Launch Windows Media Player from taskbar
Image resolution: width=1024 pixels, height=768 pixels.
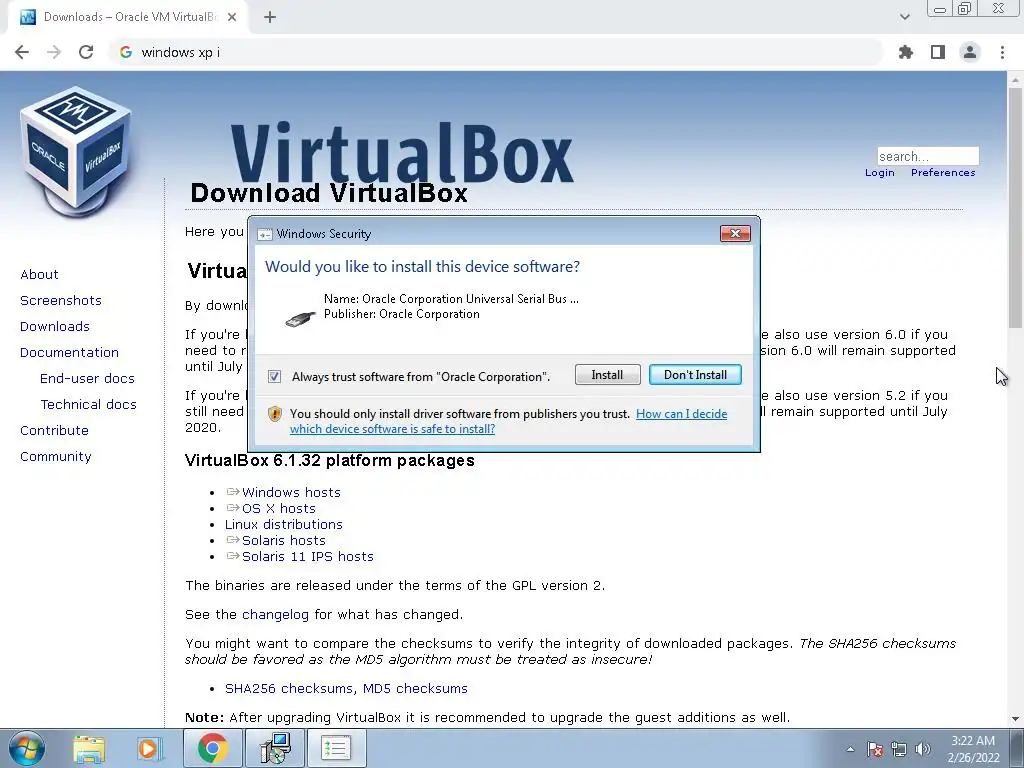coord(149,748)
